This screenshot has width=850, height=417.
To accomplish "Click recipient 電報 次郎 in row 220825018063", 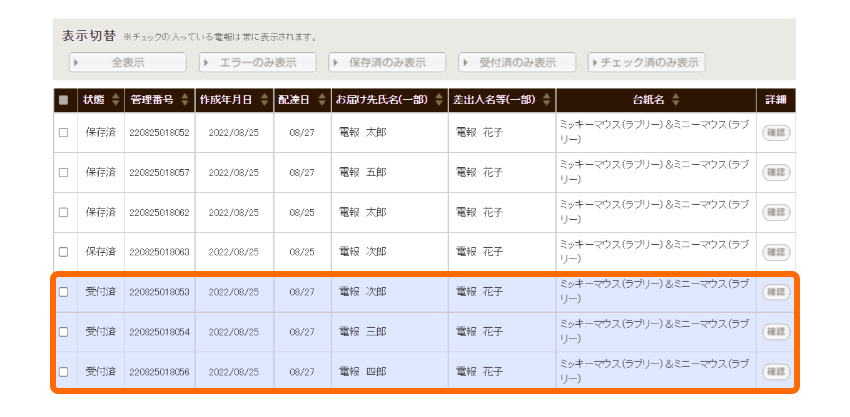I will tap(363, 252).
